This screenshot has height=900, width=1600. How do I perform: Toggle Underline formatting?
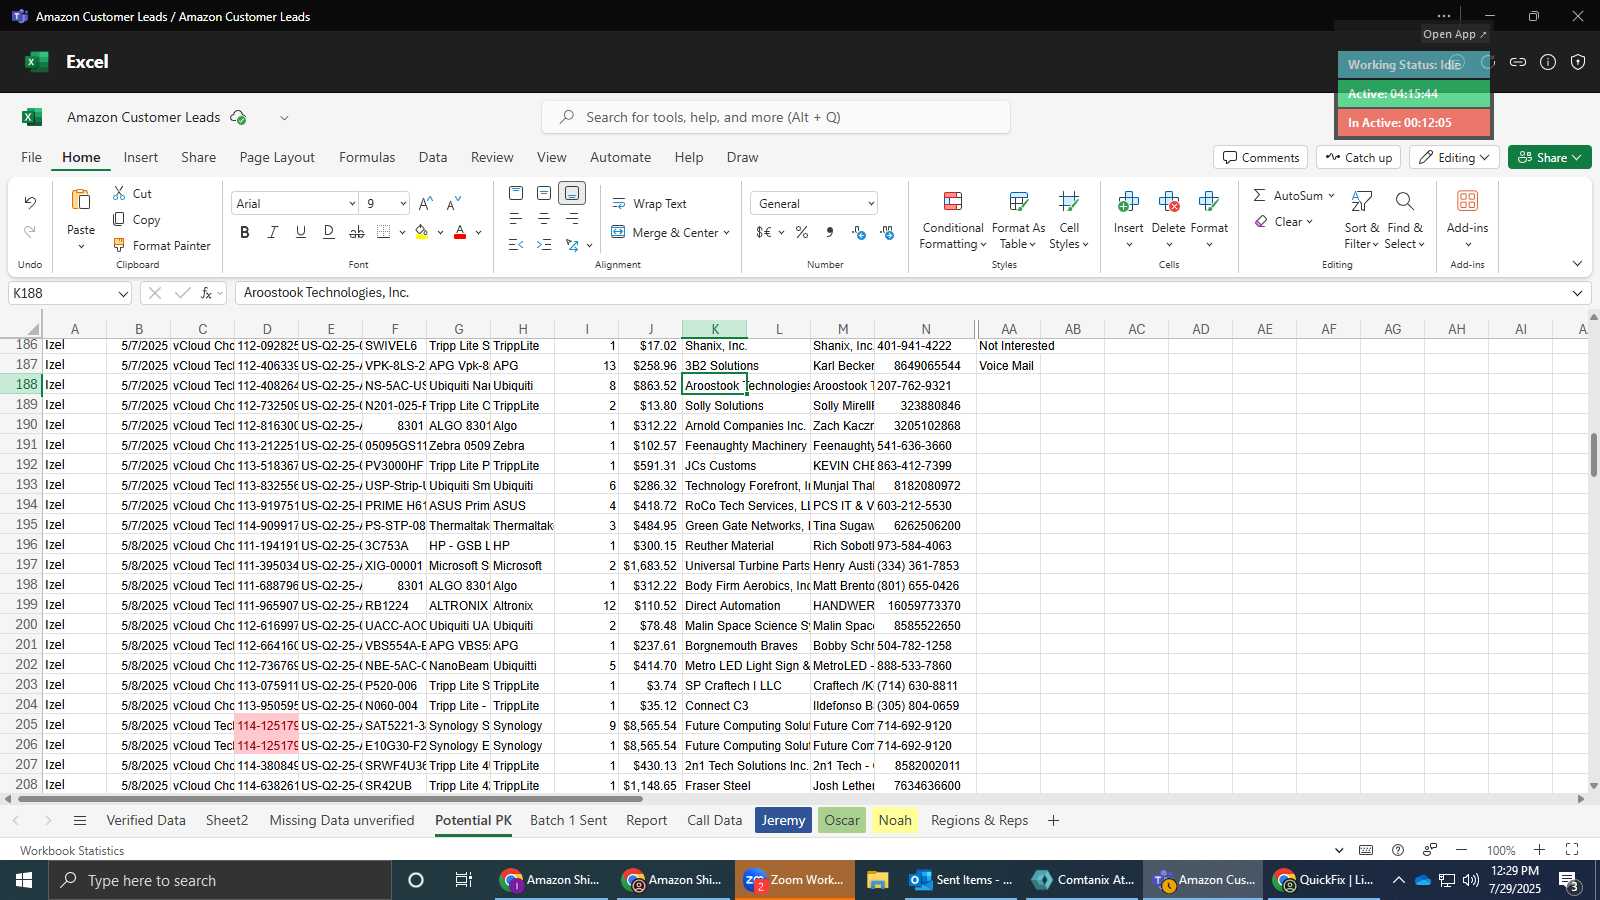click(301, 232)
